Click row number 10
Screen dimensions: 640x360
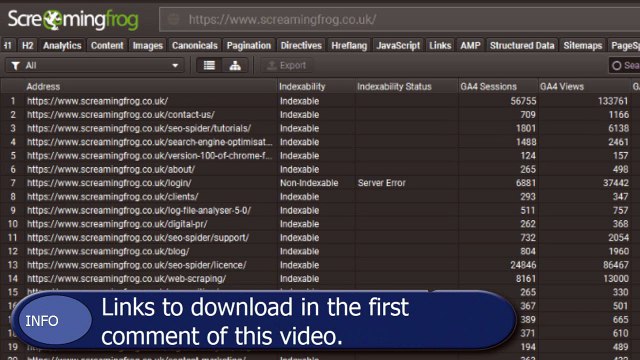13,224
